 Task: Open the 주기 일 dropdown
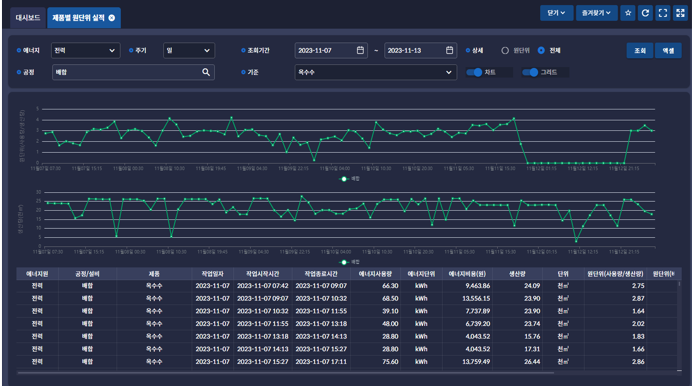(x=189, y=50)
